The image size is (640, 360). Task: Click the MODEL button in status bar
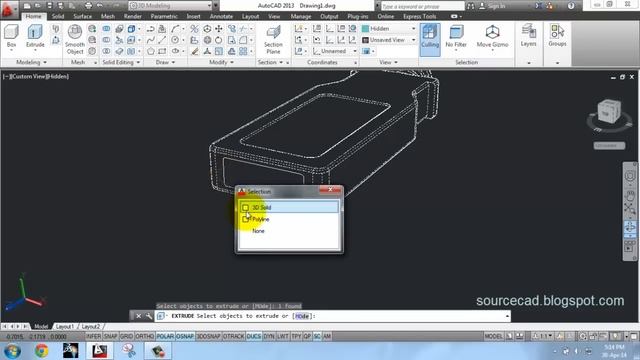click(x=493, y=336)
